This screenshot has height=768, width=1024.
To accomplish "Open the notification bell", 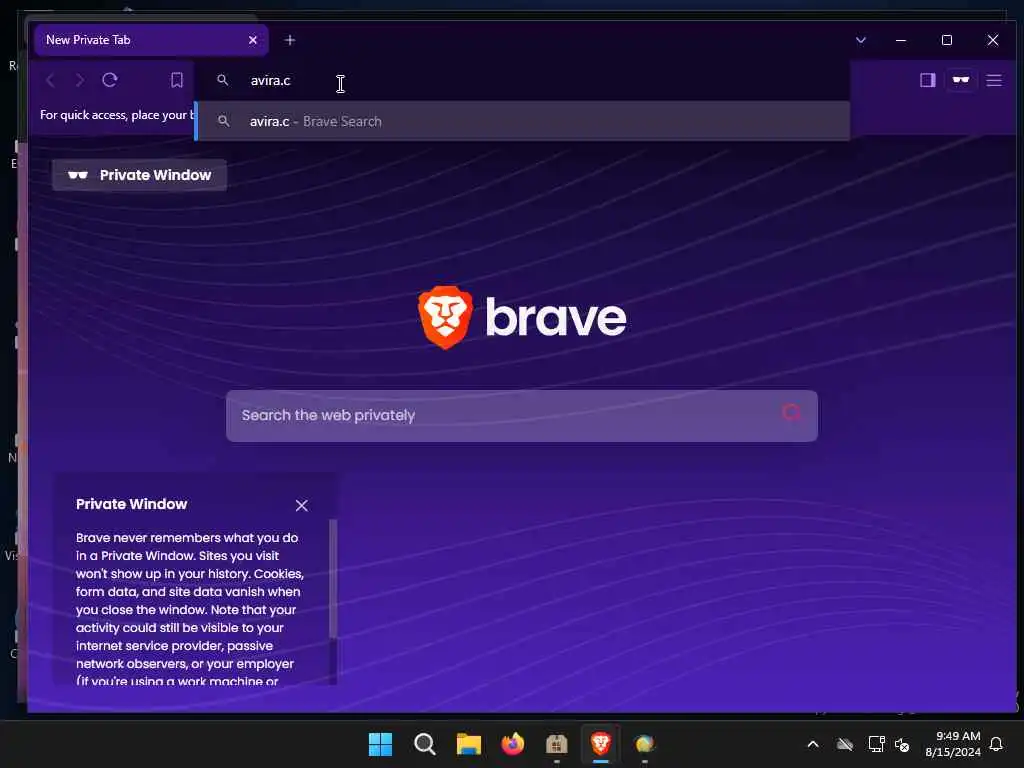I will pyautogui.click(x=996, y=744).
